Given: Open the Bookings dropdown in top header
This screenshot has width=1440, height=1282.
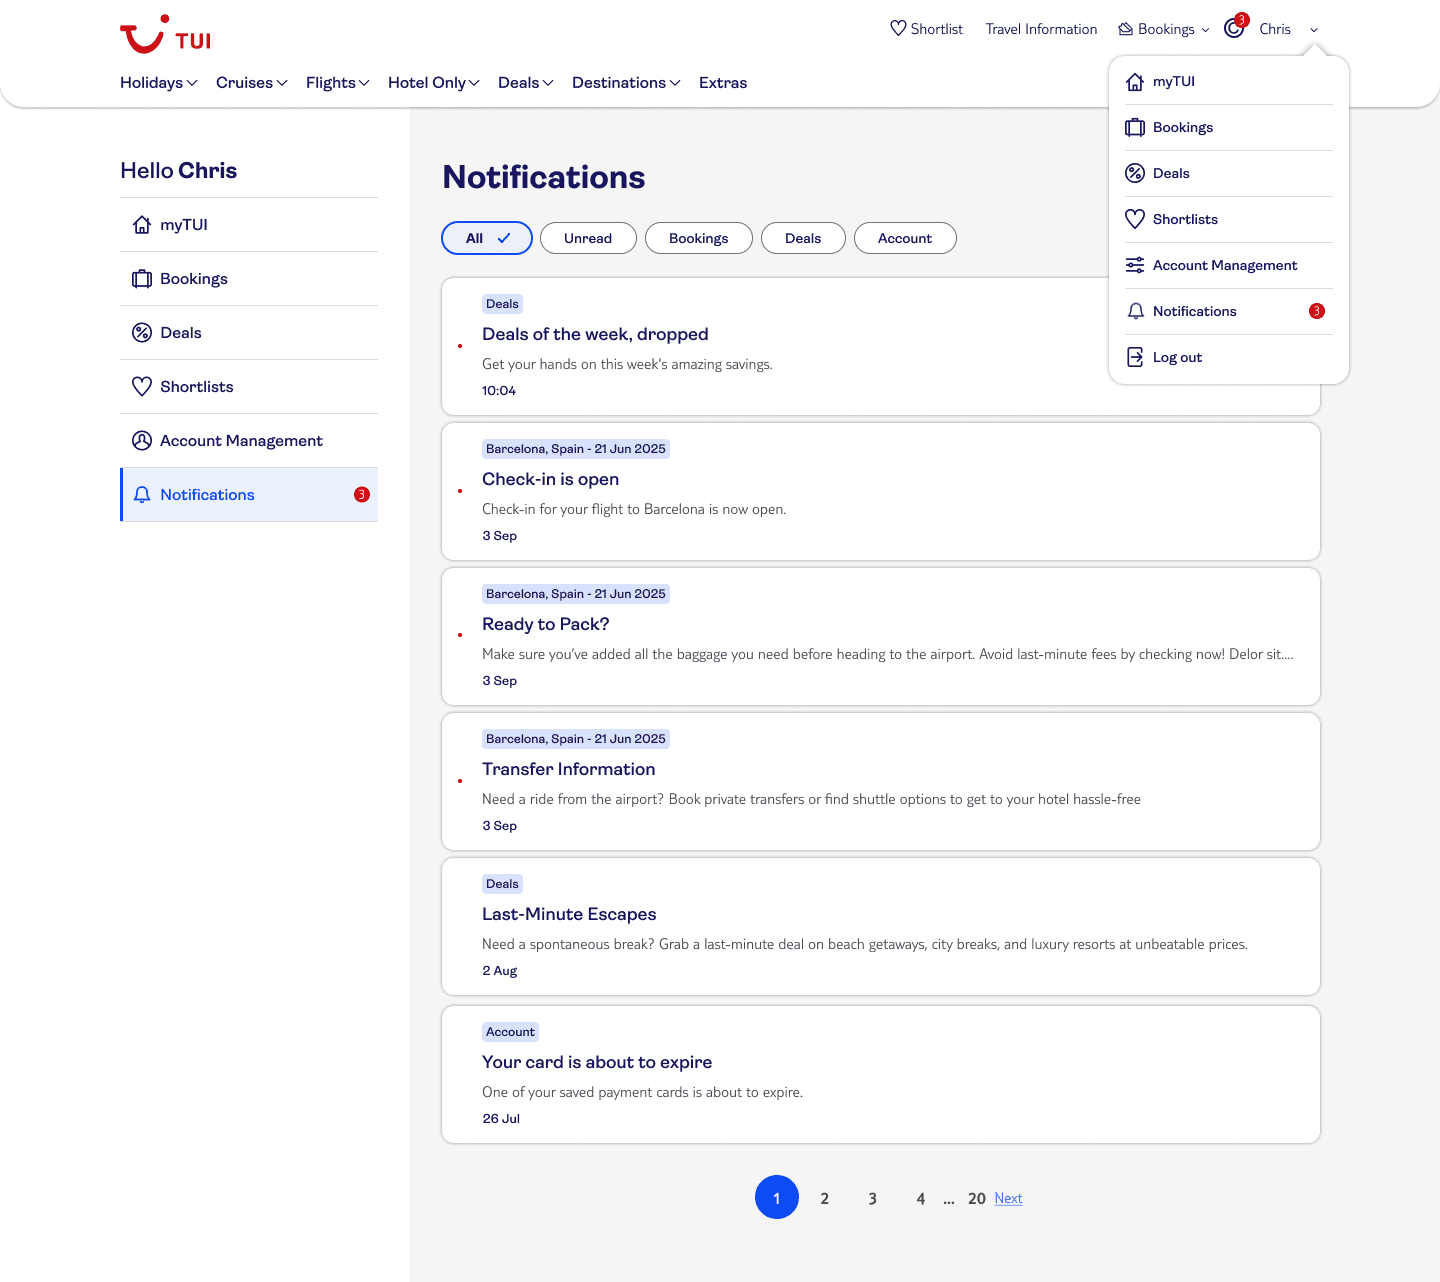Looking at the screenshot, I should click(x=1164, y=29).
